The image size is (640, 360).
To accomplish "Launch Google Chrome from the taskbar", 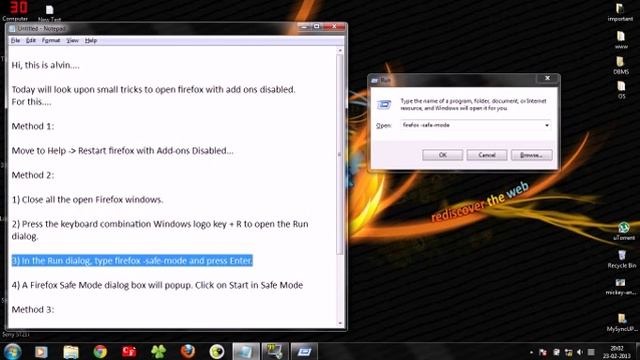I will click(100, 351).
